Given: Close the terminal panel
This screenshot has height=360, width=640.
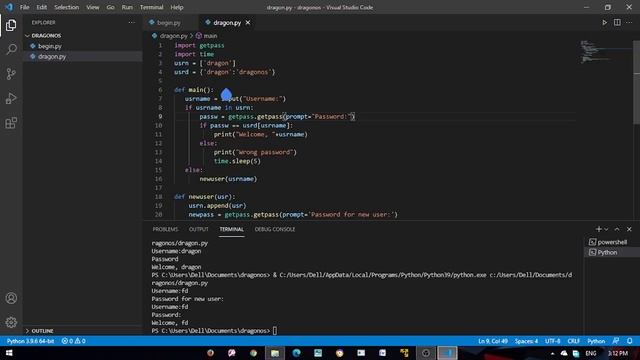Looking at the screenshot, I should point(629,229).
